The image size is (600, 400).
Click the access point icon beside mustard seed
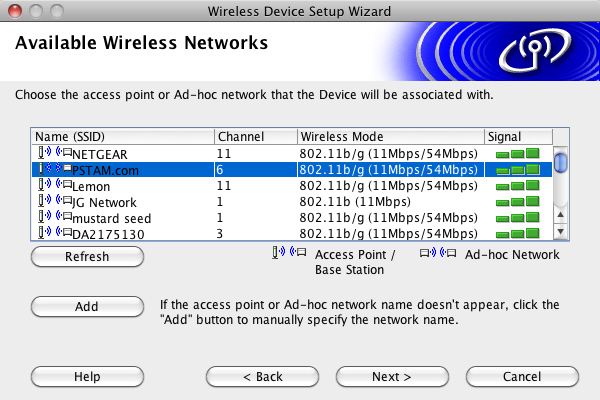click(x=55, y=217)
